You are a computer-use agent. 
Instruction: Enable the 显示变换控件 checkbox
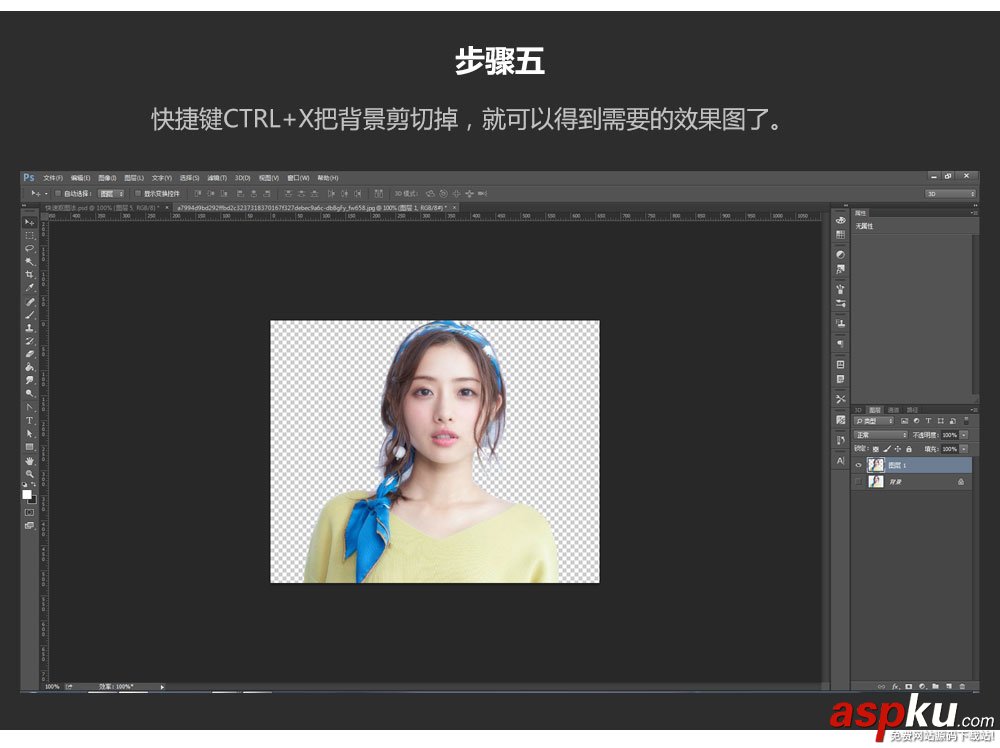(137, 193)
